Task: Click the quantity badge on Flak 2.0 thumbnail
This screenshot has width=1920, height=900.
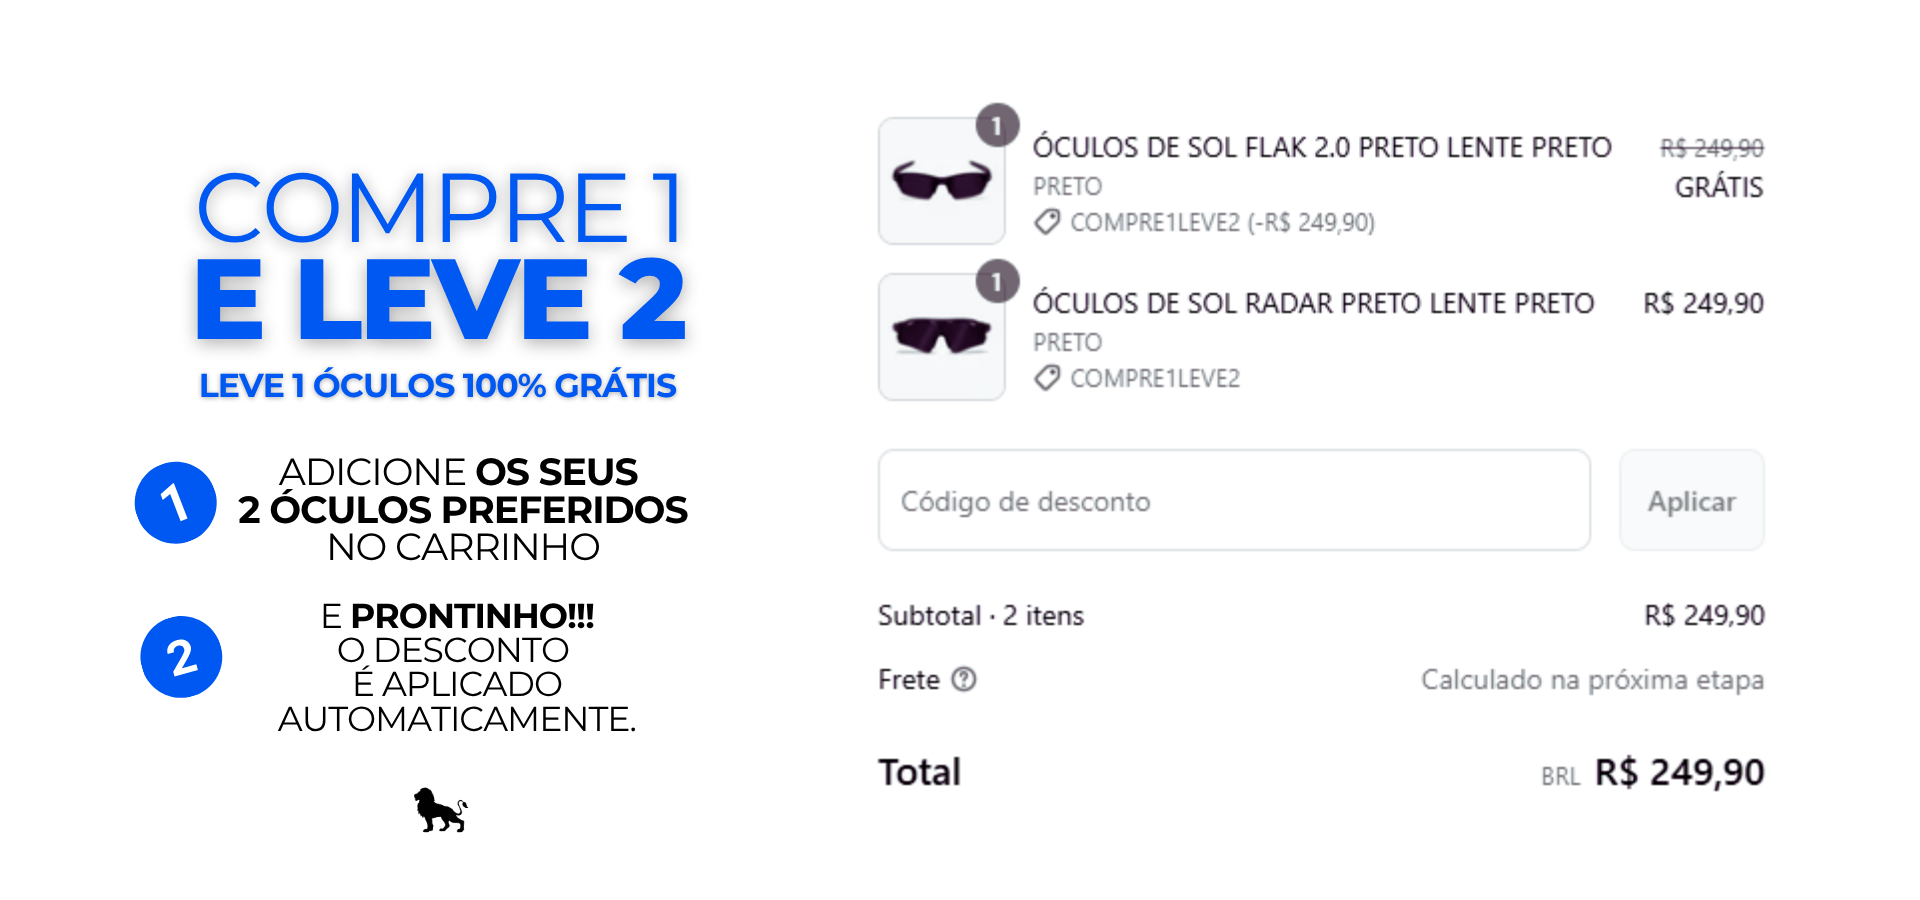Action: [997, 125]
